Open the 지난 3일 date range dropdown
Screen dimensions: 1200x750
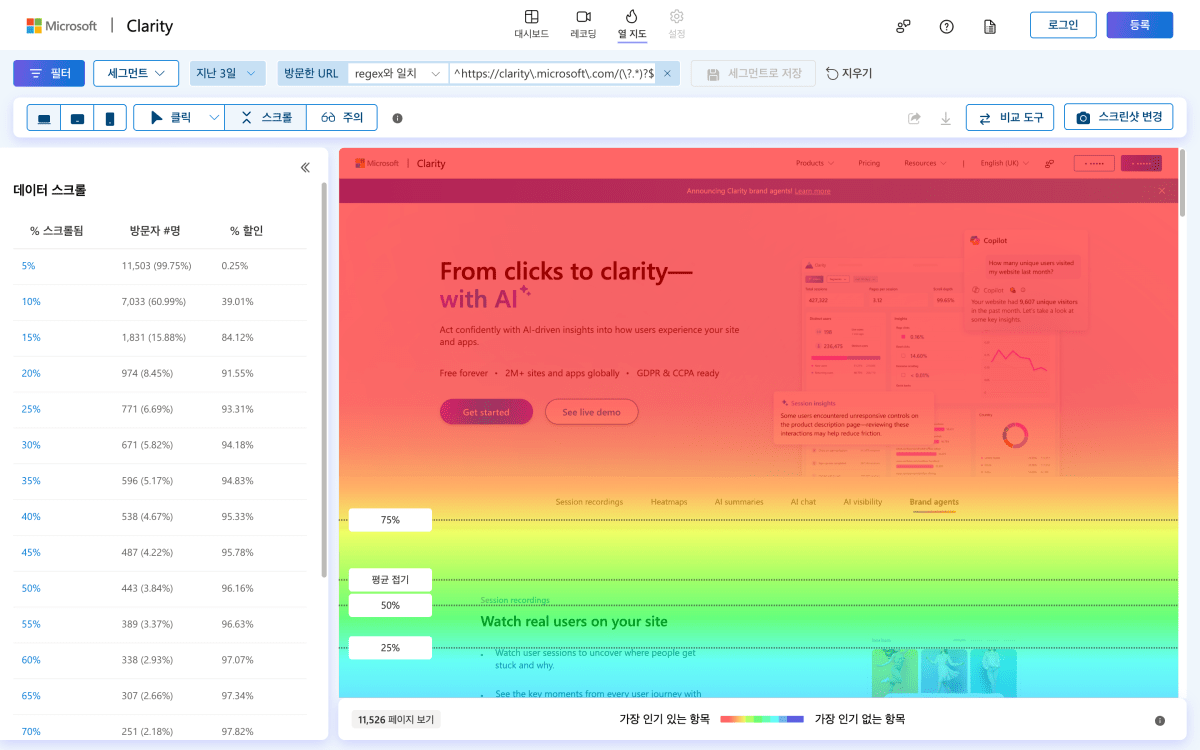[227, 73]
